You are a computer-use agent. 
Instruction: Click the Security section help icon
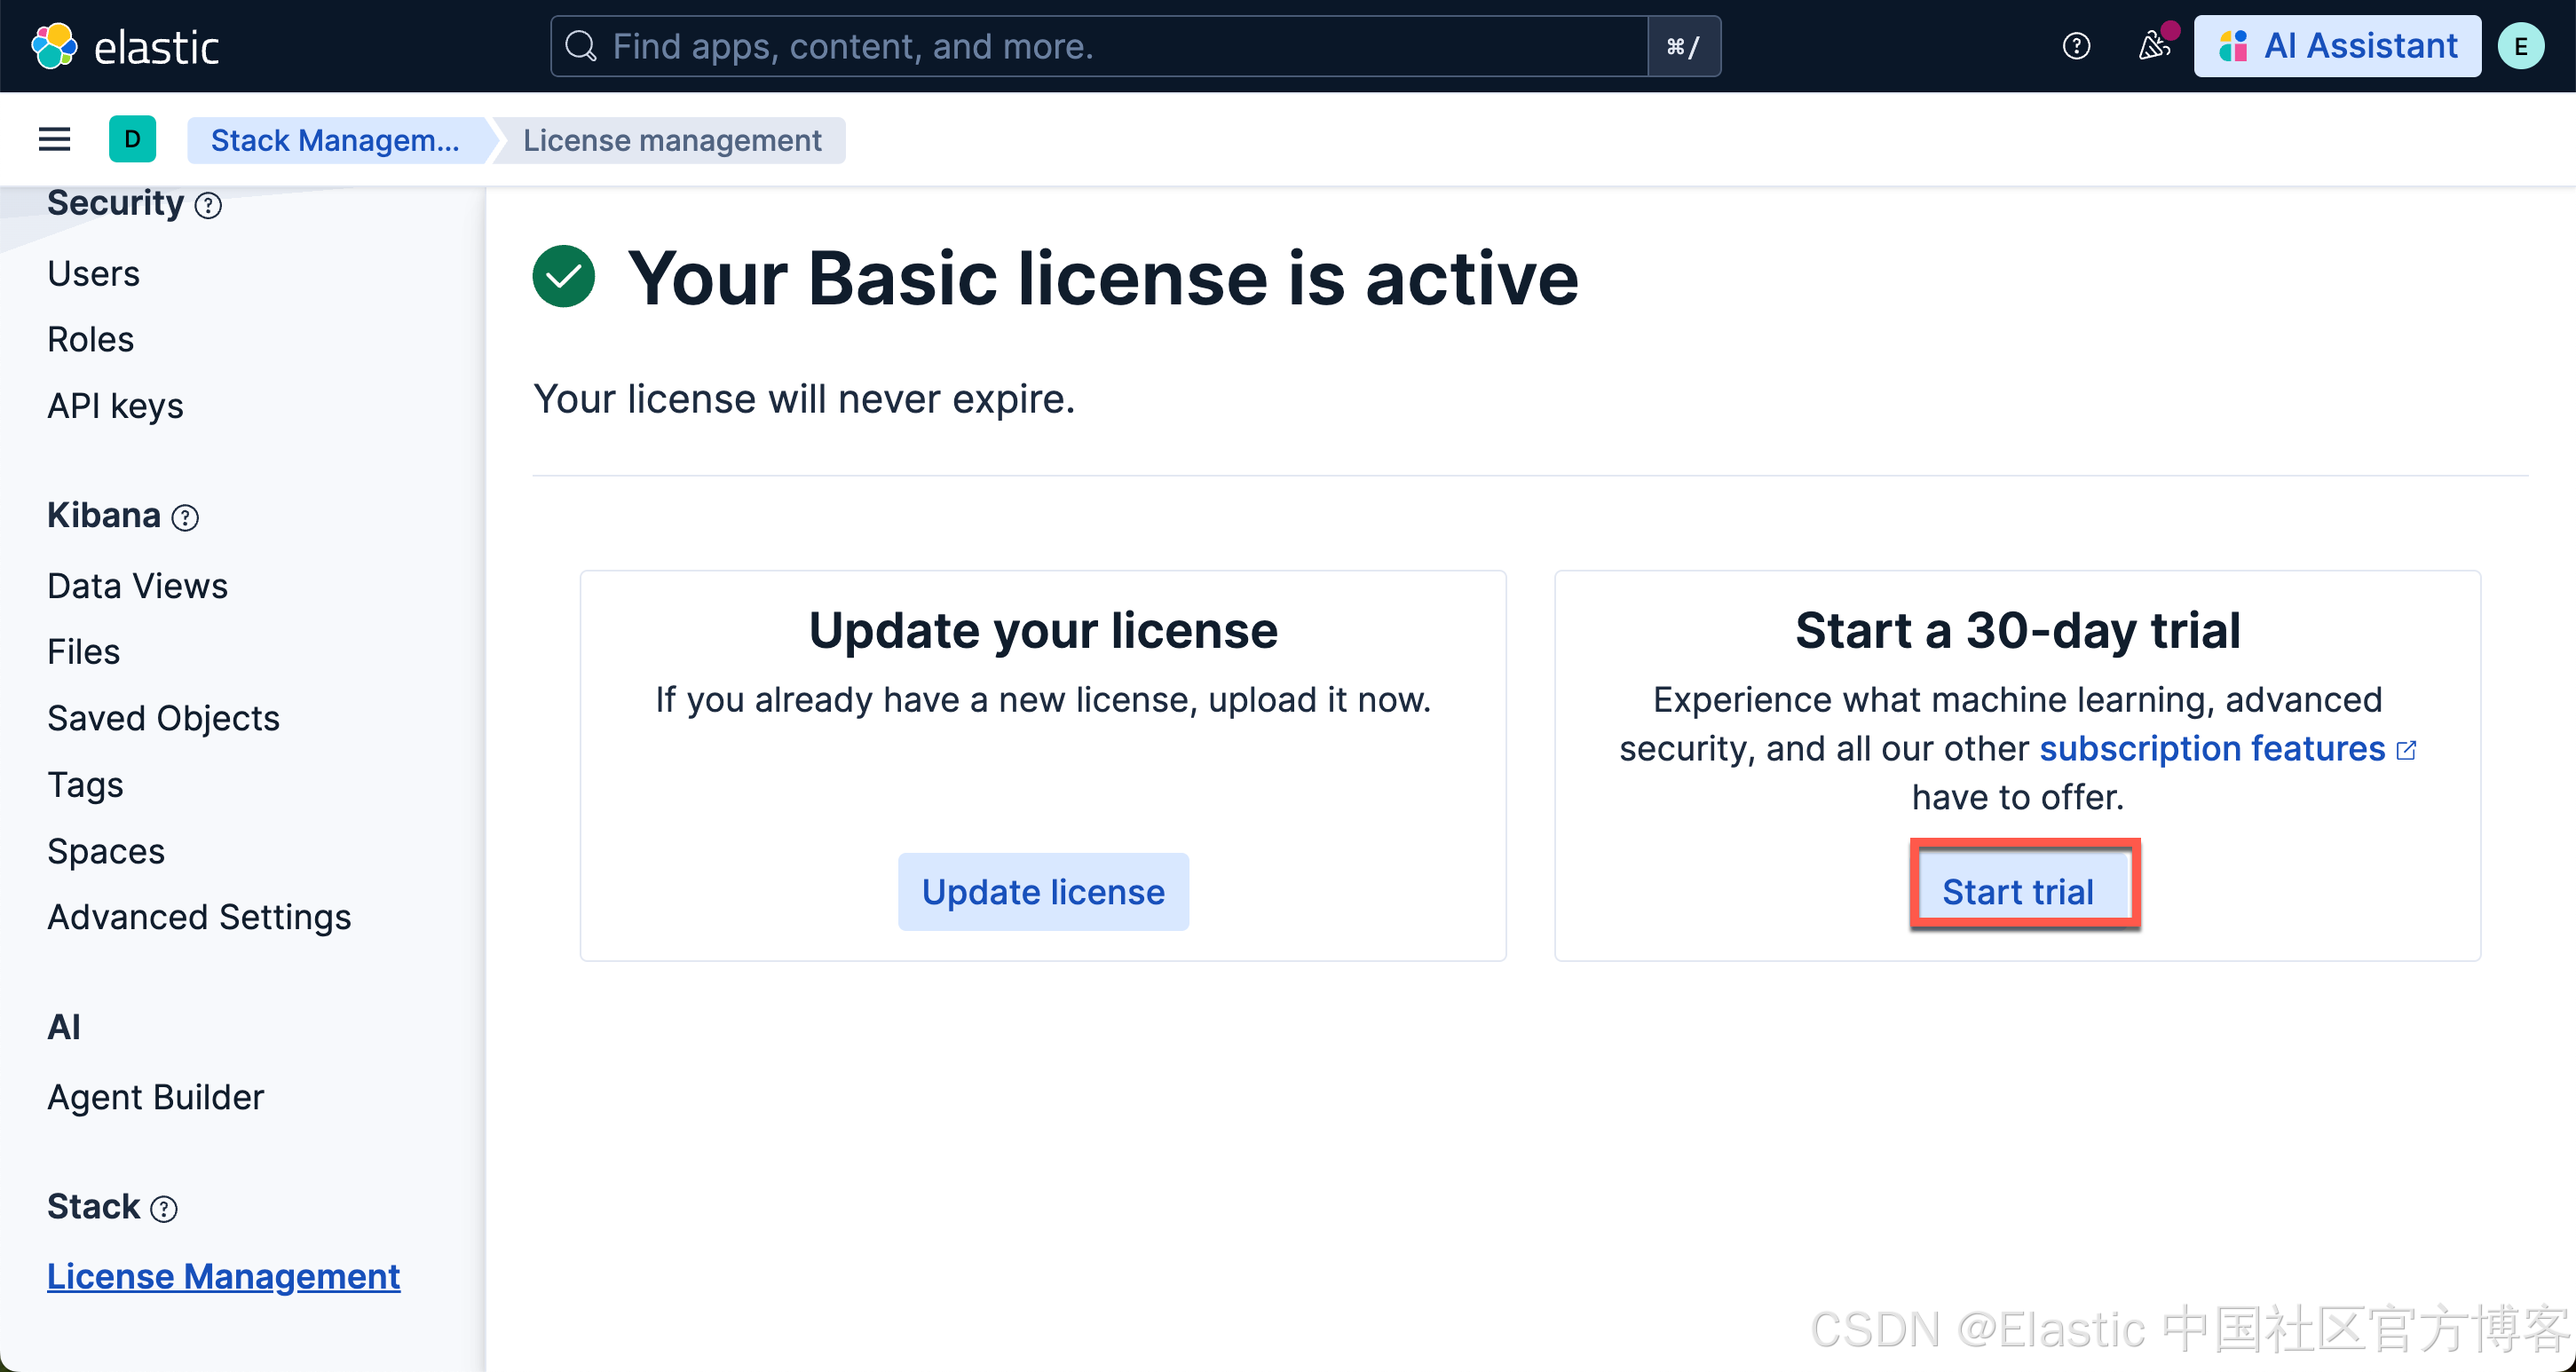(208, 206)
